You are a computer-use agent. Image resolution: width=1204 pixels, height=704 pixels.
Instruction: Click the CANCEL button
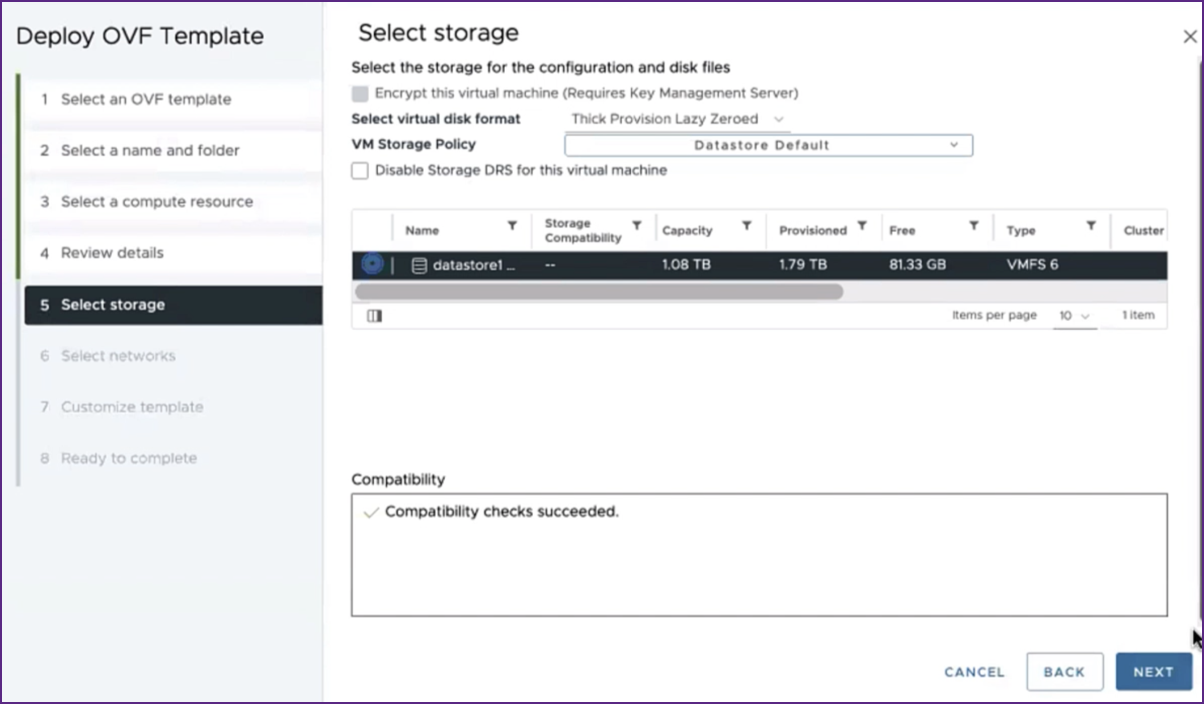tap(974, 672)
